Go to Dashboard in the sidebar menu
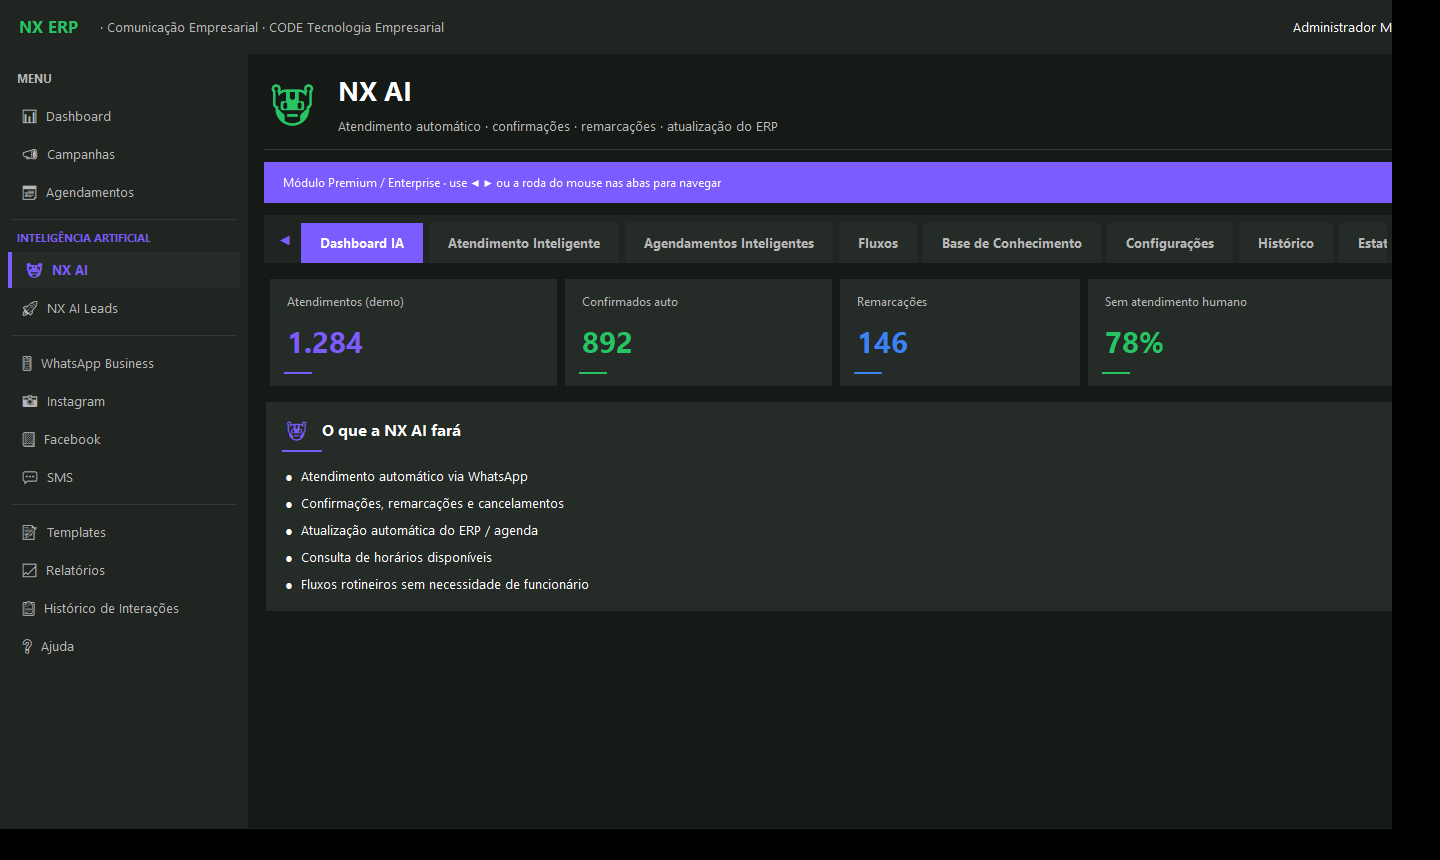Viewport: 1440px width, 860px height. coord(124,117)
